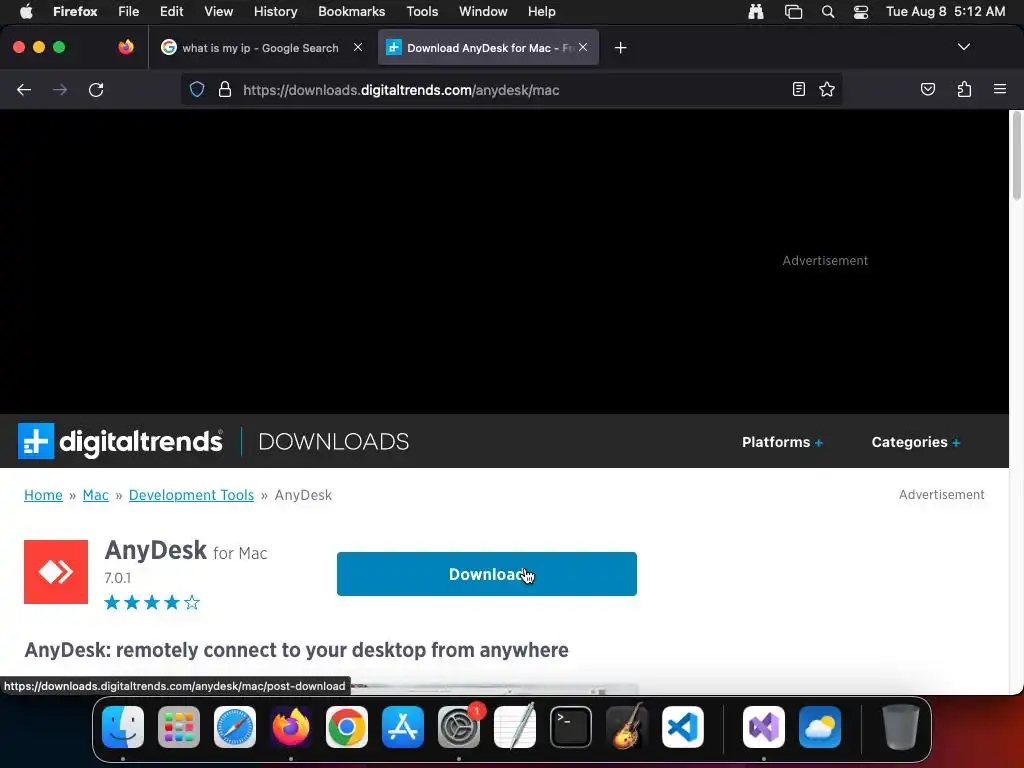The width and height of the screenshot is (1024, 768).
Task: Open Terminal from the Dock
Action: 571,727
